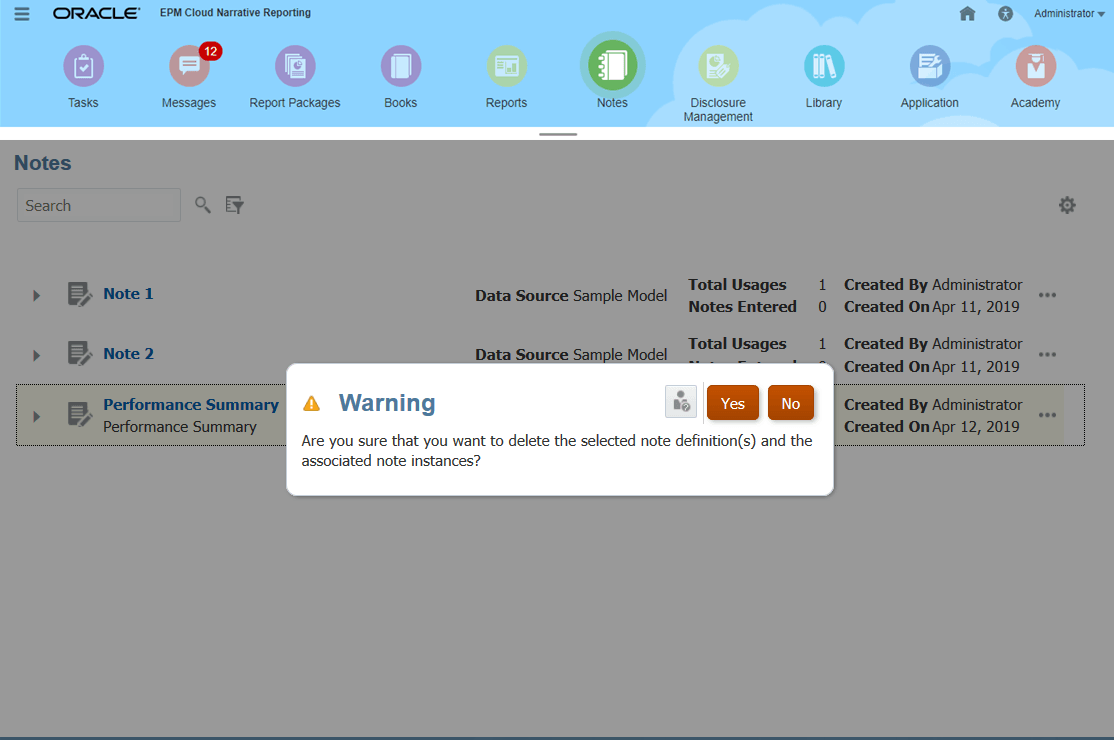Open the Note 1 link
Screen dimensions: 1114x740
click(128, 293)
